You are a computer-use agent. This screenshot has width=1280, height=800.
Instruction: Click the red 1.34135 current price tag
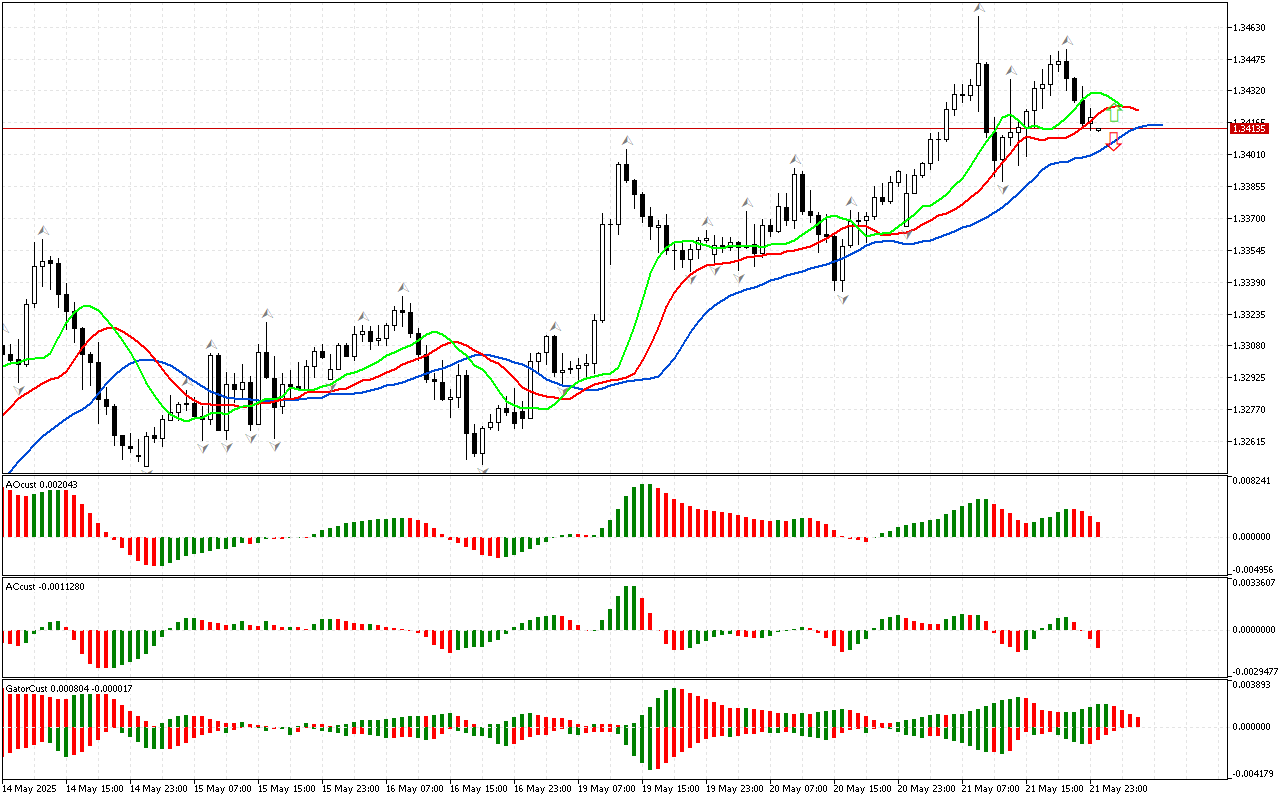[1250, 128]
